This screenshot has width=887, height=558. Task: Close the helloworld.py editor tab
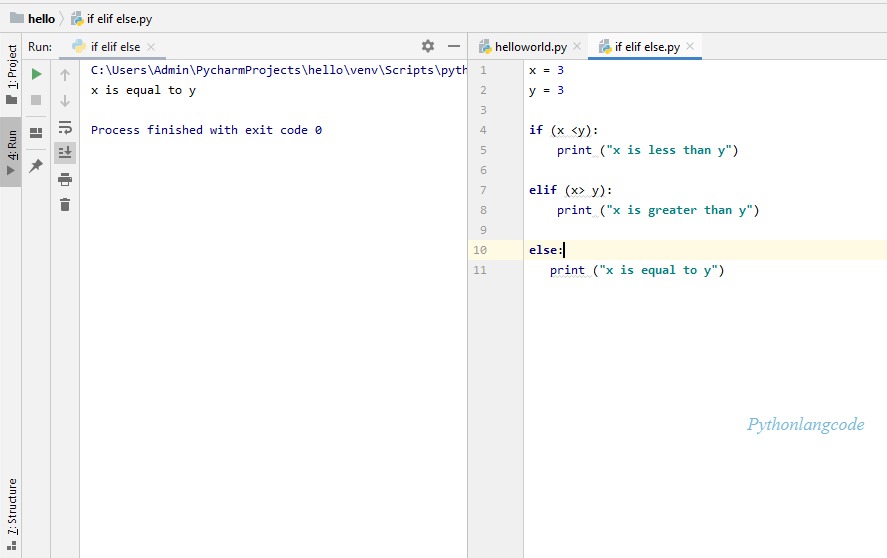pyautogui.click(x=577, y=46)
